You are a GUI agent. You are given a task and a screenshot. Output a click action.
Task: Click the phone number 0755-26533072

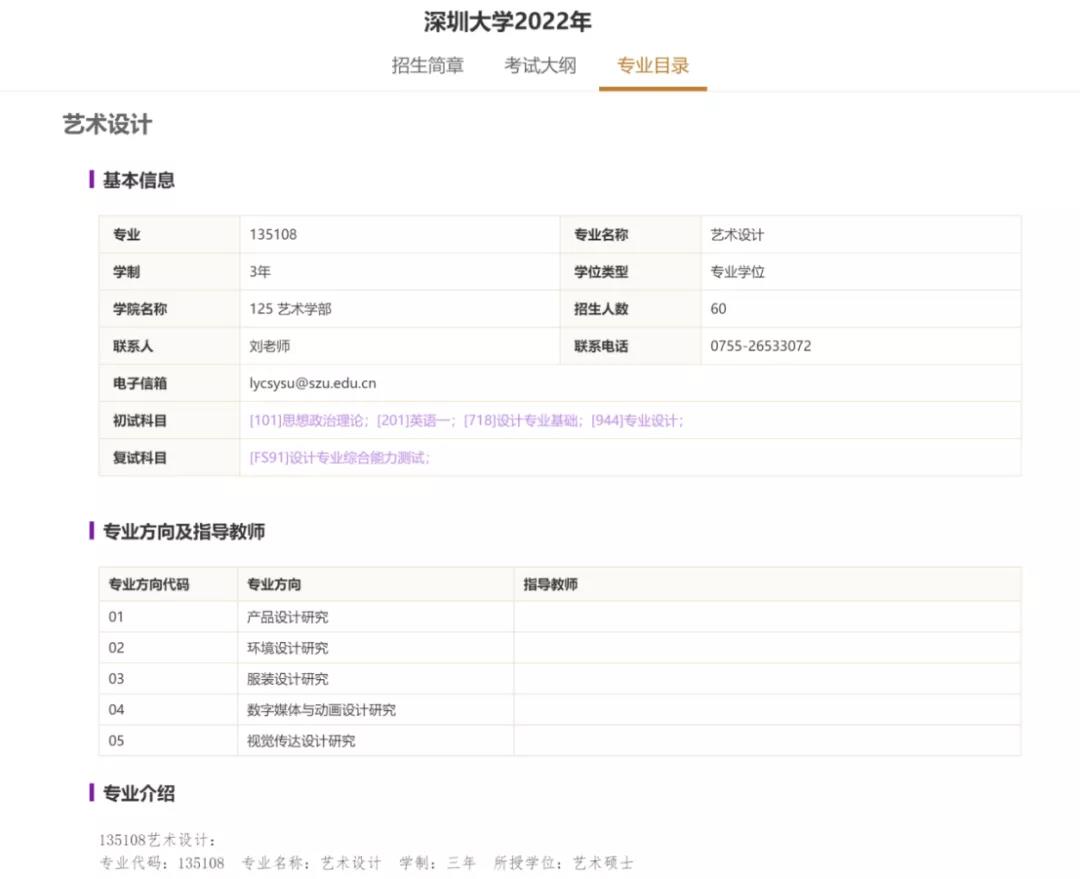click(760, 346)
